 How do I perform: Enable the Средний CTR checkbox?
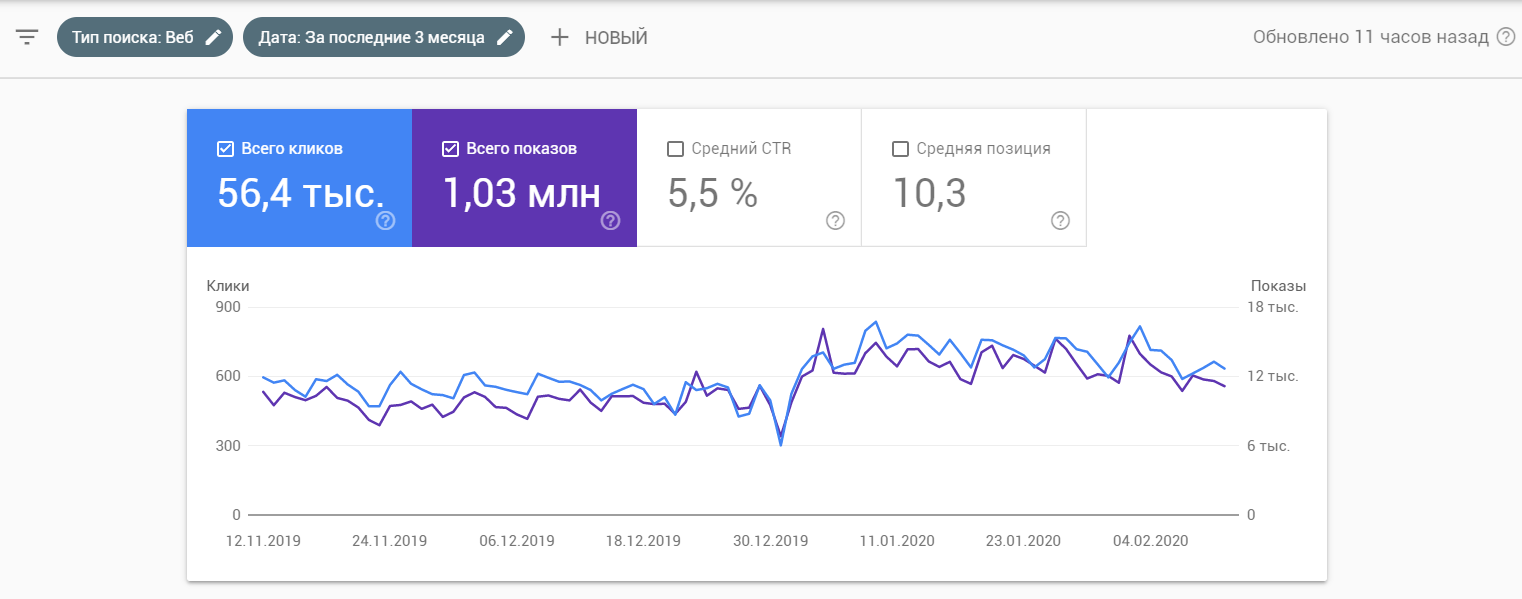pyautogui.click(x=675, y=149)
